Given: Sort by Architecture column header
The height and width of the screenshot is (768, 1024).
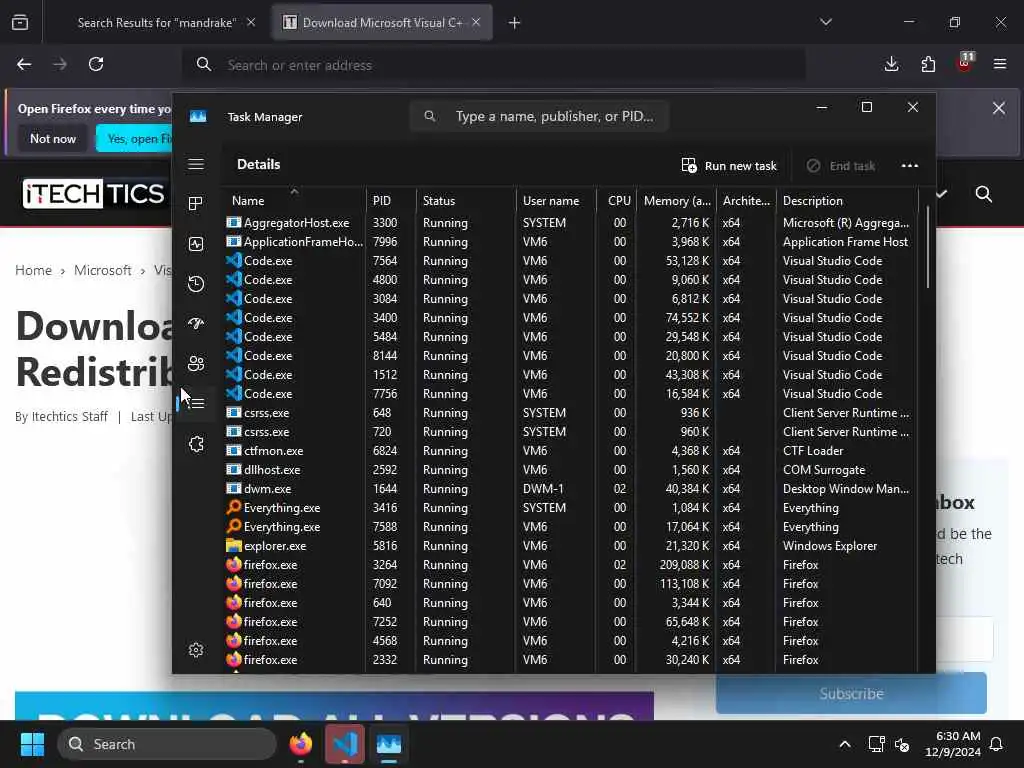Looking at the screenshot, I should click(746, 200).
